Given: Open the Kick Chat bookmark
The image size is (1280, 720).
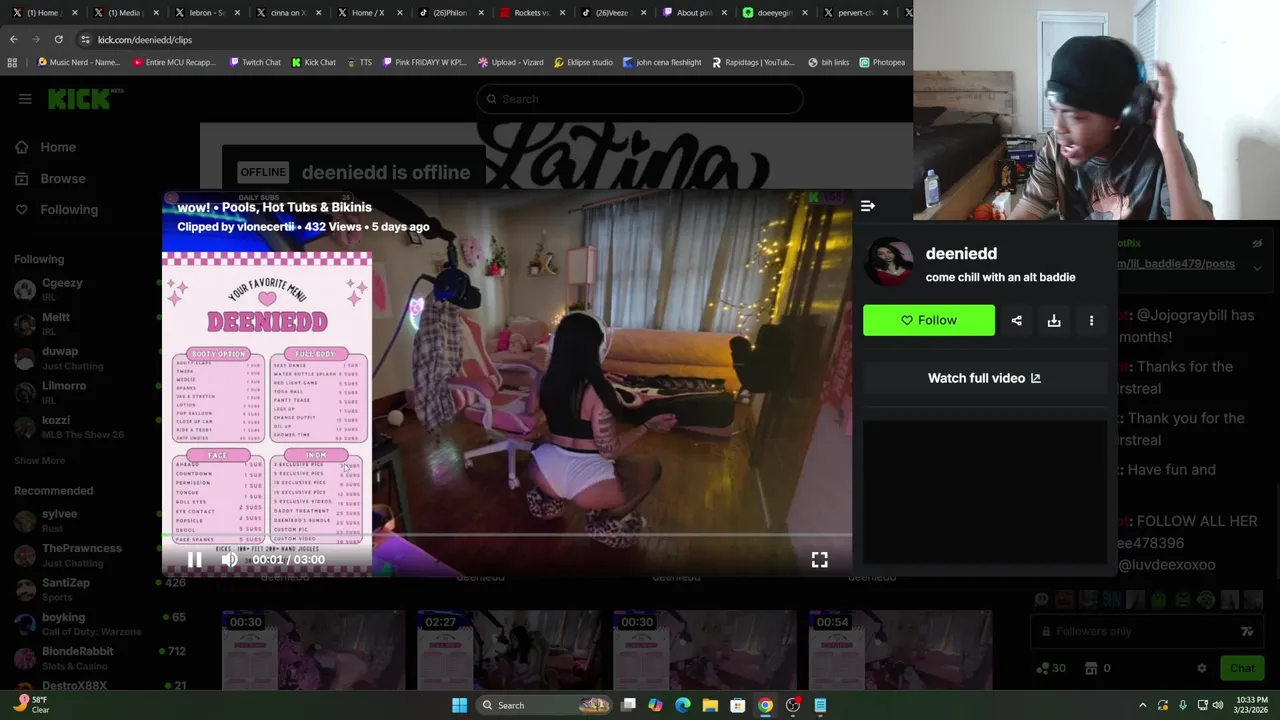Looking at the screenshot, I should 314,62.
